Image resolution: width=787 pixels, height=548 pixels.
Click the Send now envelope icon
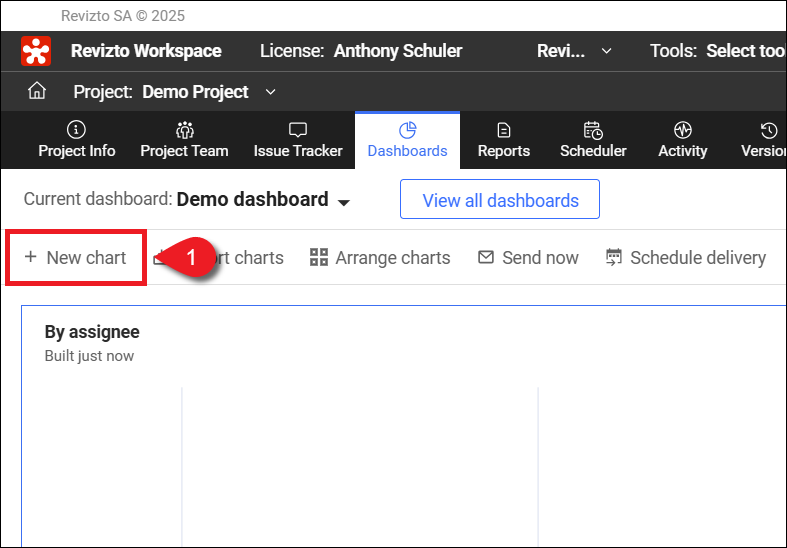click(486, 258)
